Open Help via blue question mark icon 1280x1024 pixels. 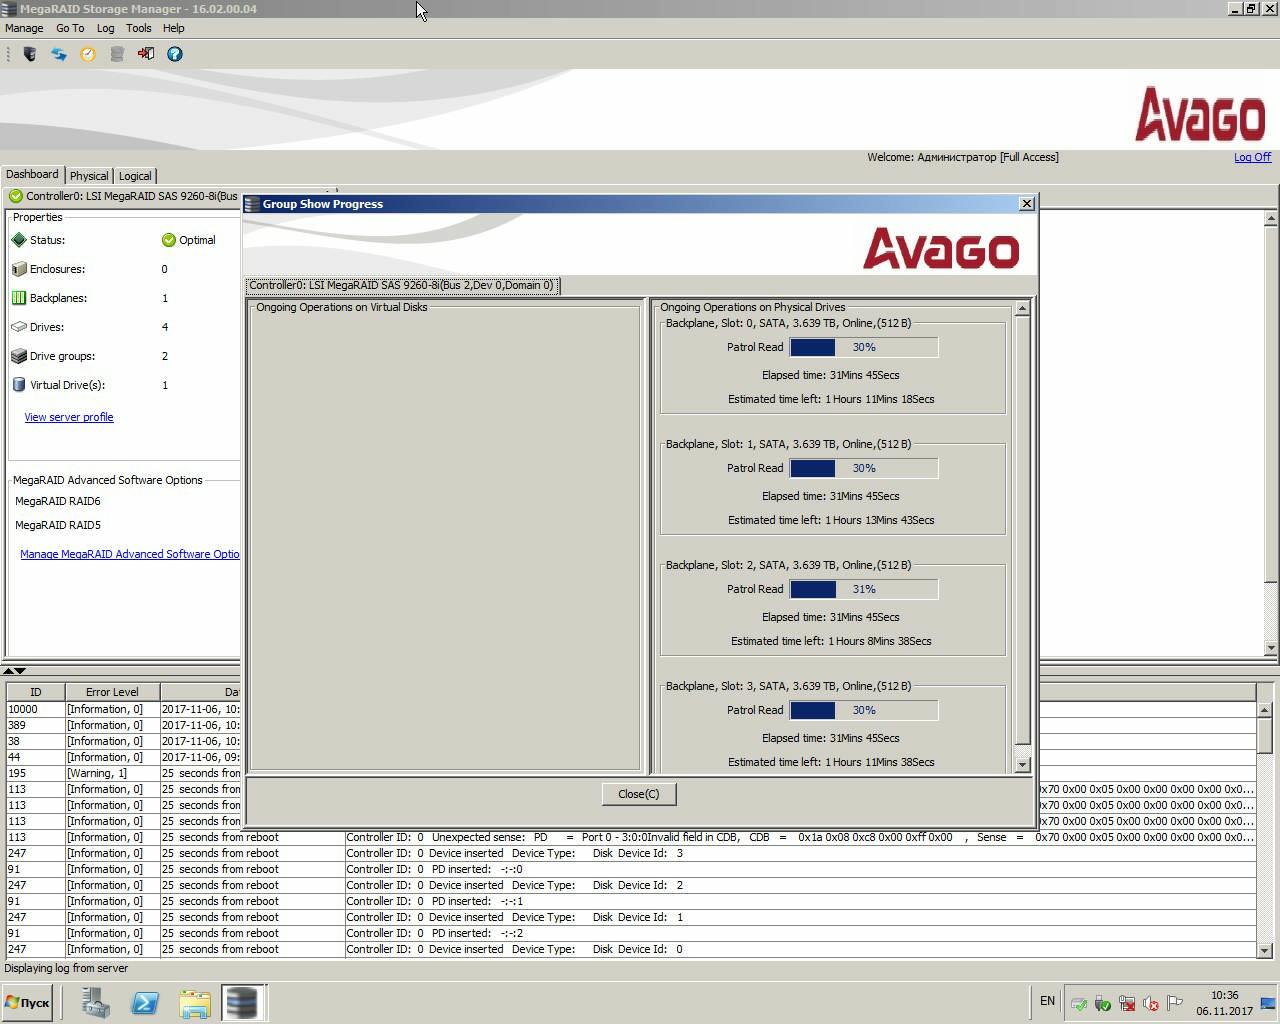coord(175,54)
